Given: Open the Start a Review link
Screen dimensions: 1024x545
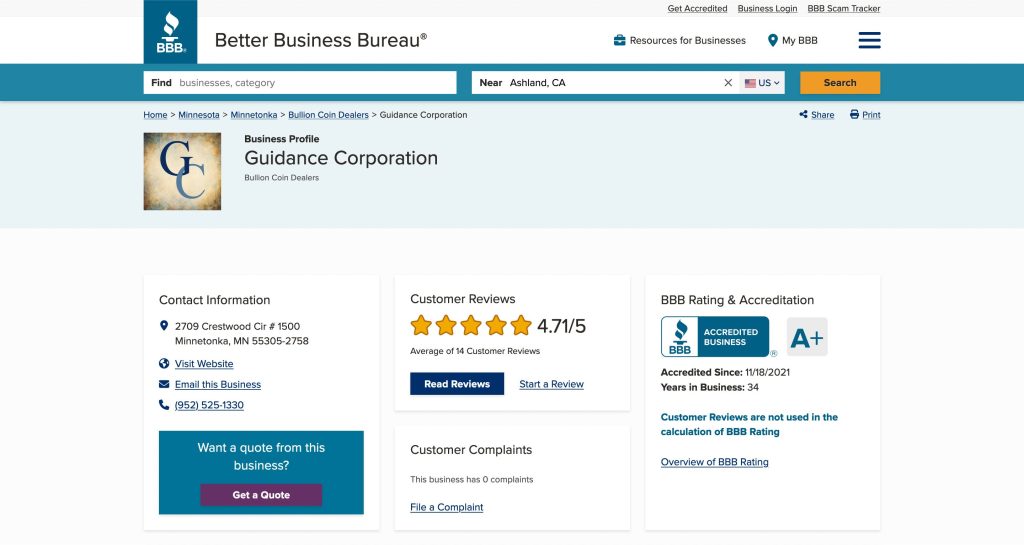Looking at the screenshot, I should tap(551, 384).
